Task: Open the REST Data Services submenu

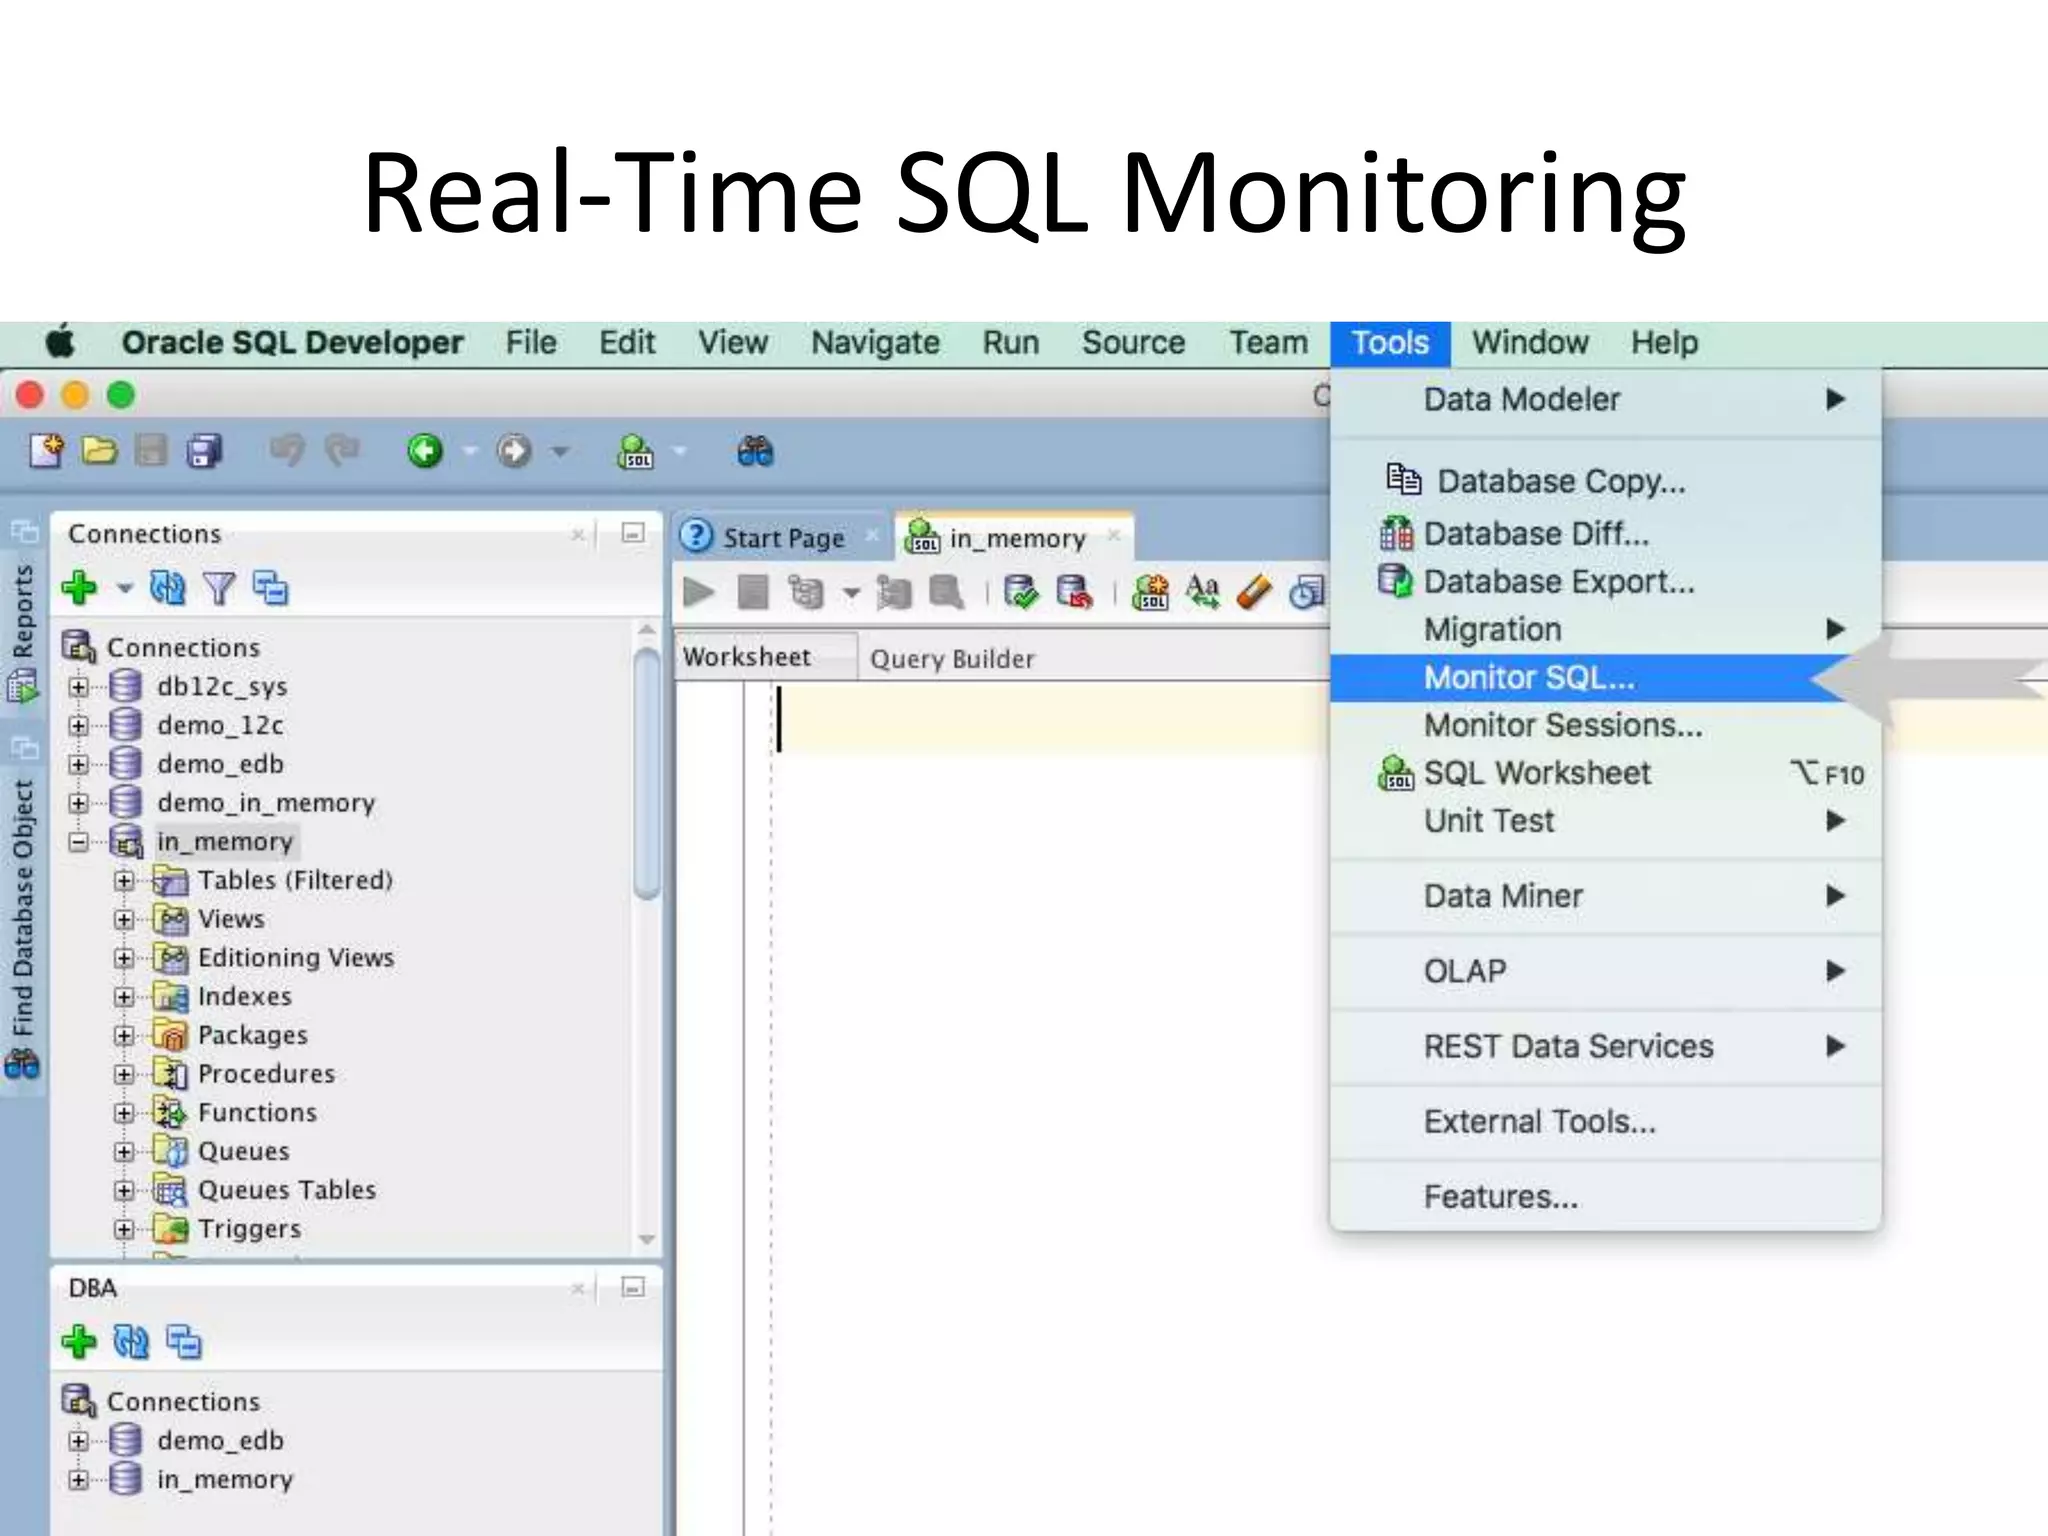Action: click(1604, 1047)
